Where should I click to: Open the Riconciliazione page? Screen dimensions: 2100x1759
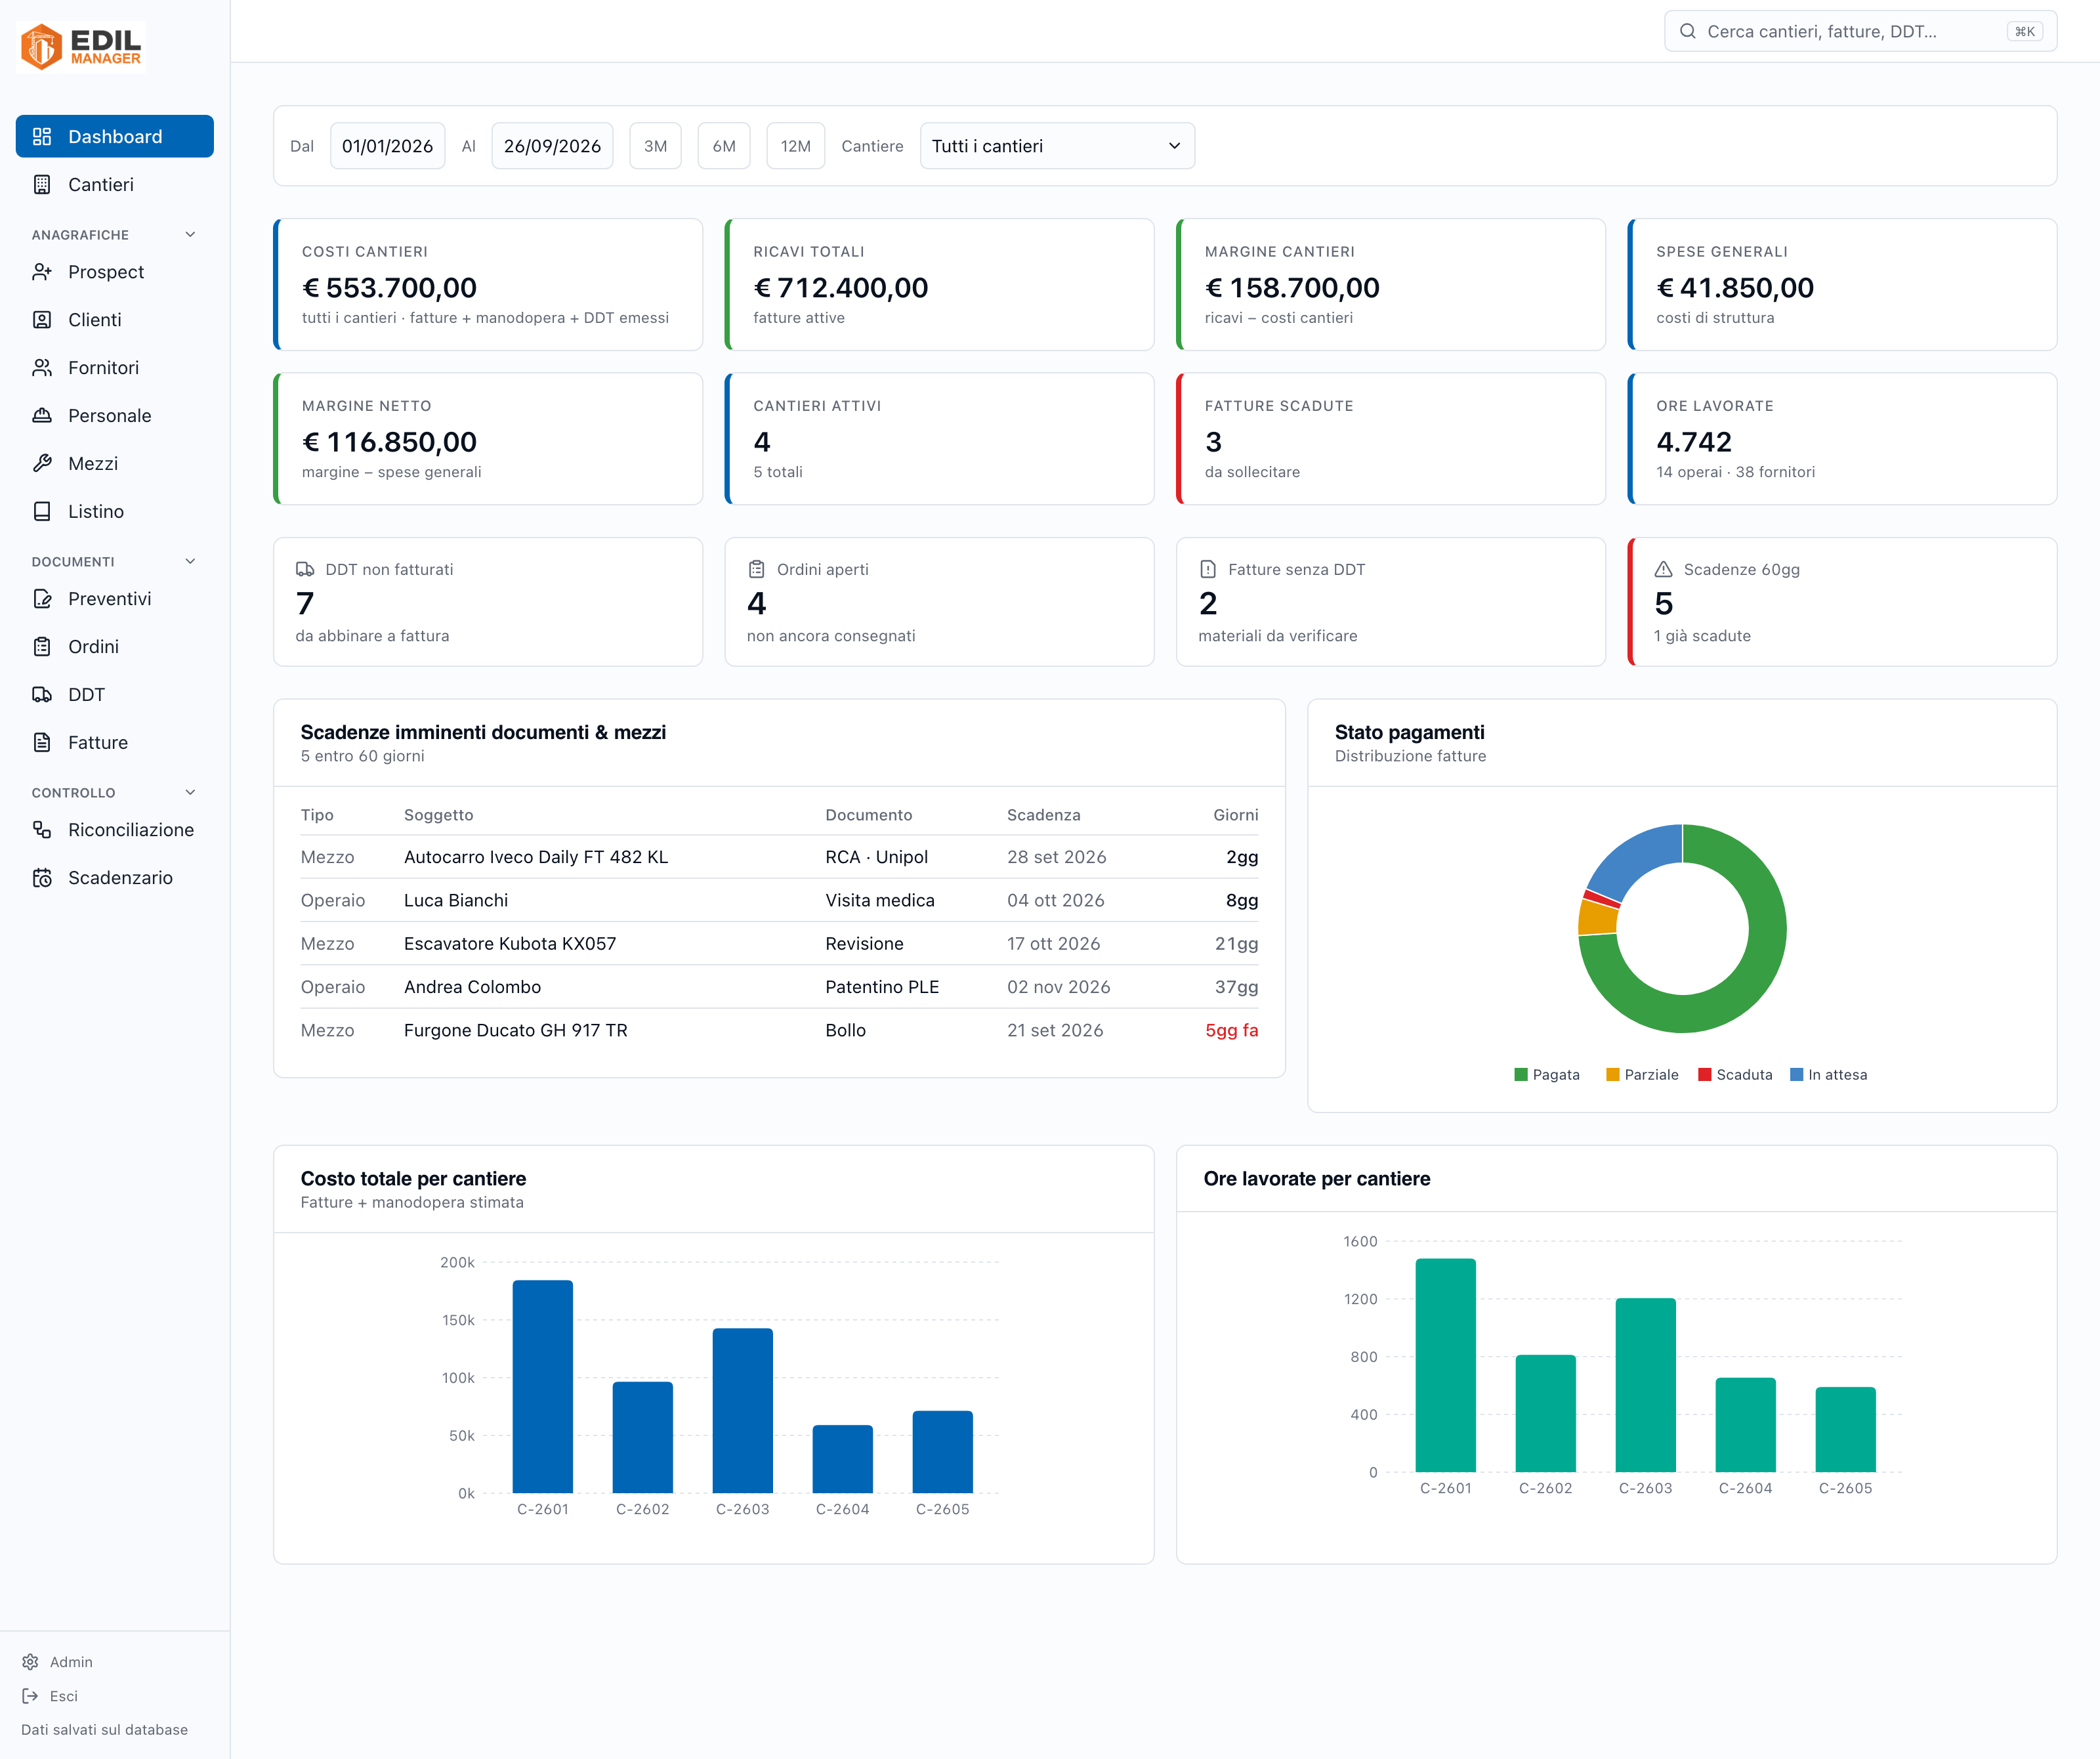[115, 830]
